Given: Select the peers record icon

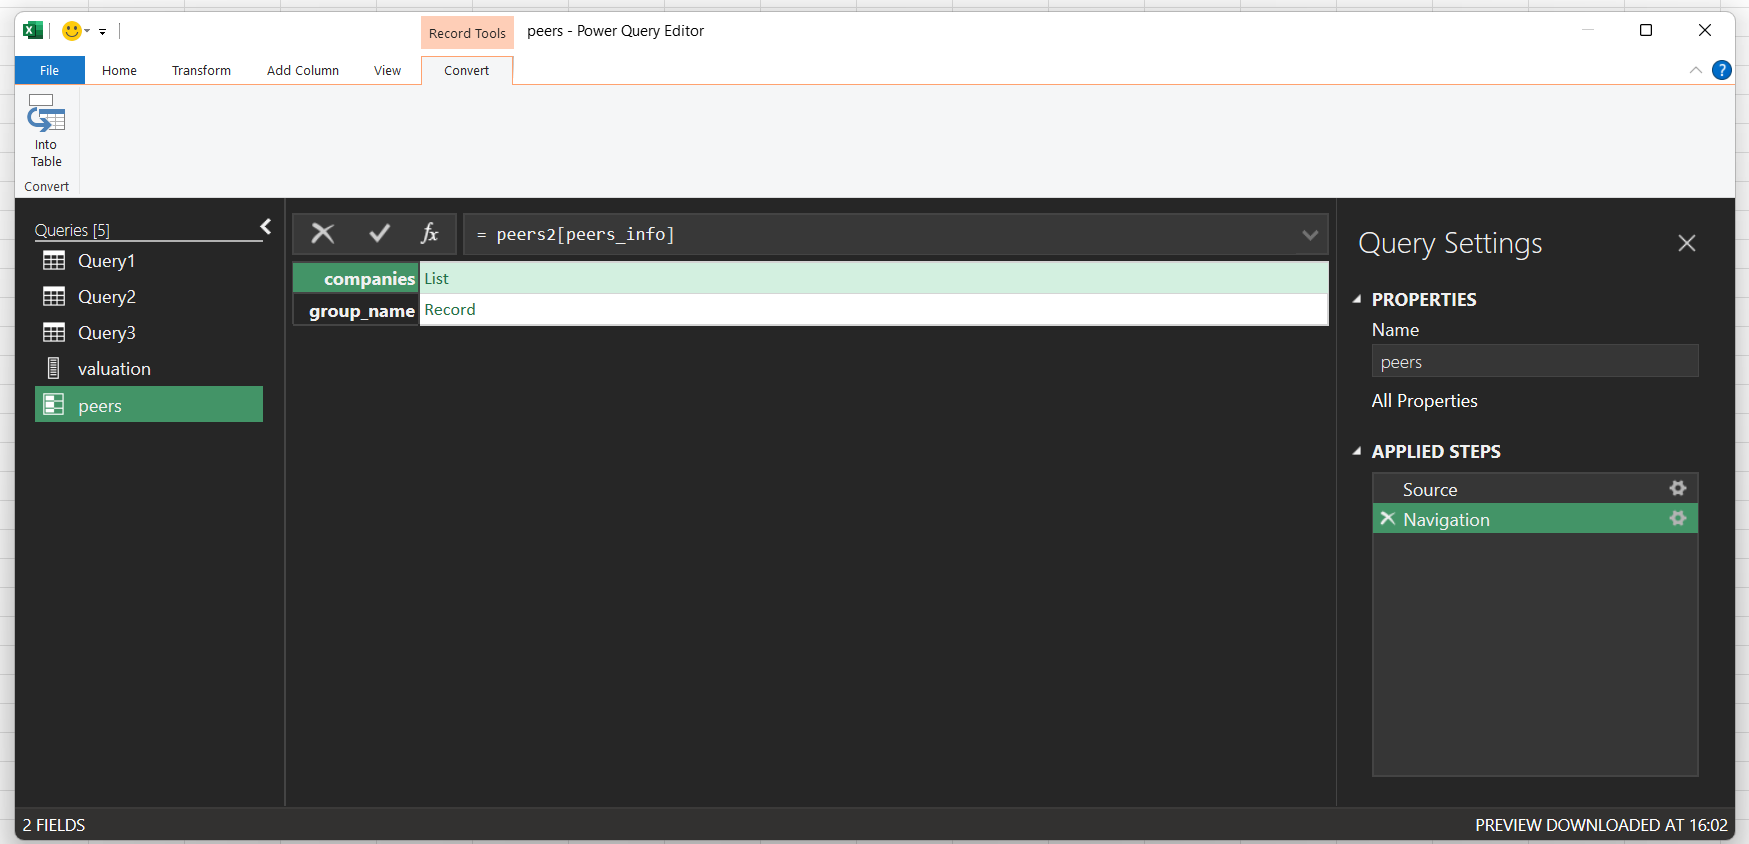Looking at the screenshot, I should pyautogui.click(x=54, y=405).
